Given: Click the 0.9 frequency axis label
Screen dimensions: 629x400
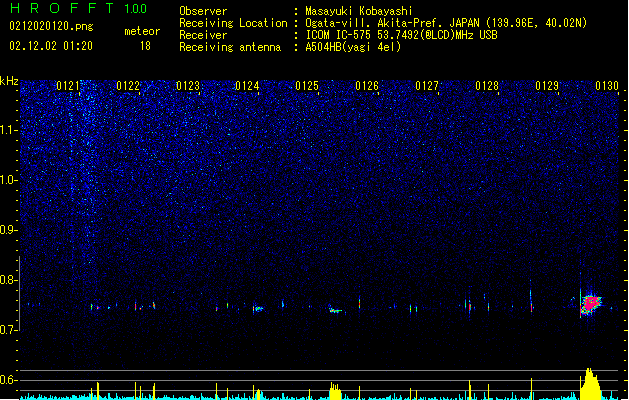Looking at the screenshot, I should (x=9, y=230).
